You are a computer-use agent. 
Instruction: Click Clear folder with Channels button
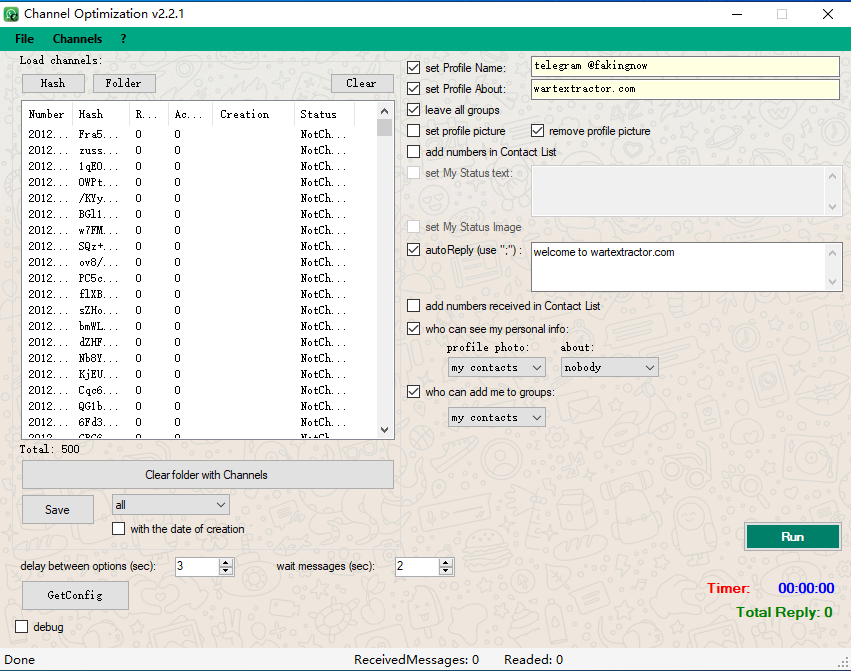tap(207, 475)
